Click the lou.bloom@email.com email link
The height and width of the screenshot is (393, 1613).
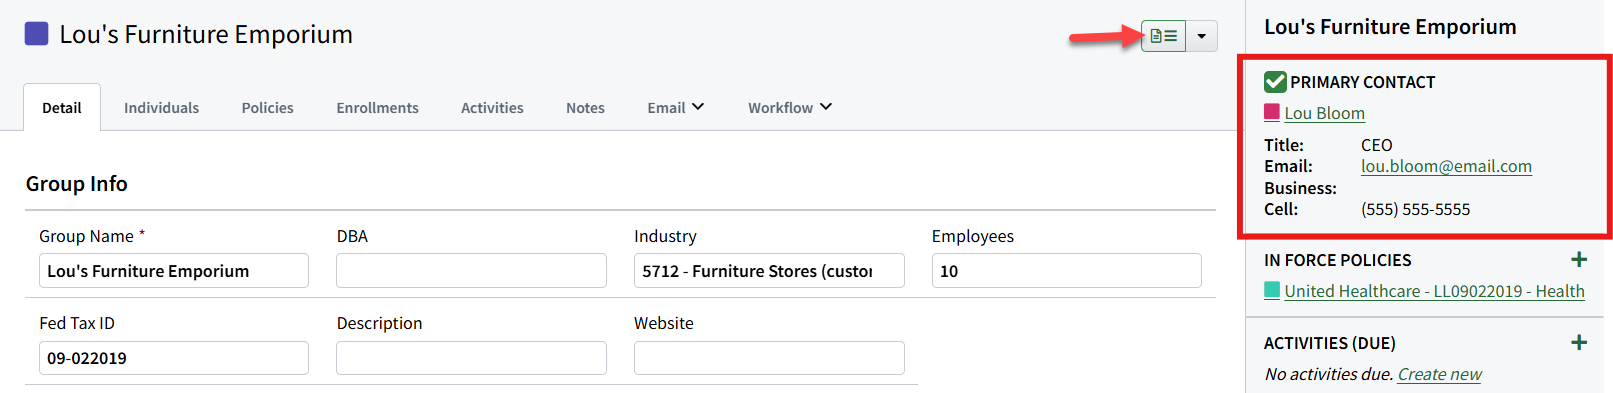pos(1446,166)
